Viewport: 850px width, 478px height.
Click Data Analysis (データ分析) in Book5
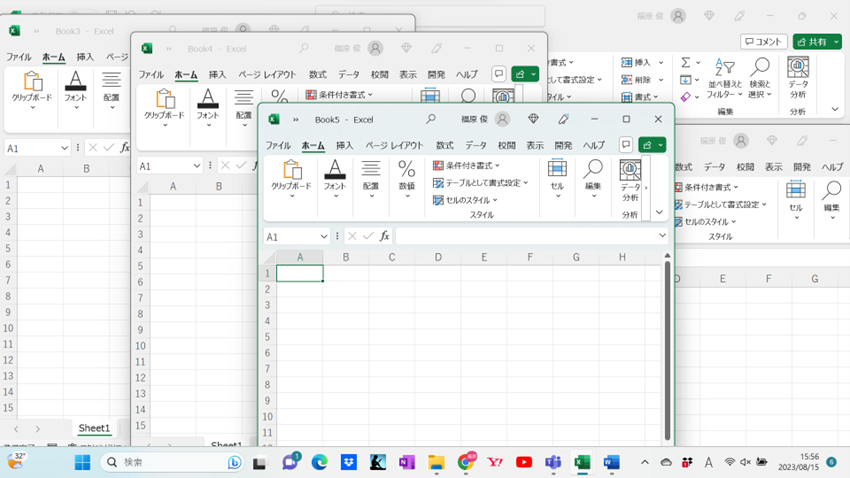630,181
